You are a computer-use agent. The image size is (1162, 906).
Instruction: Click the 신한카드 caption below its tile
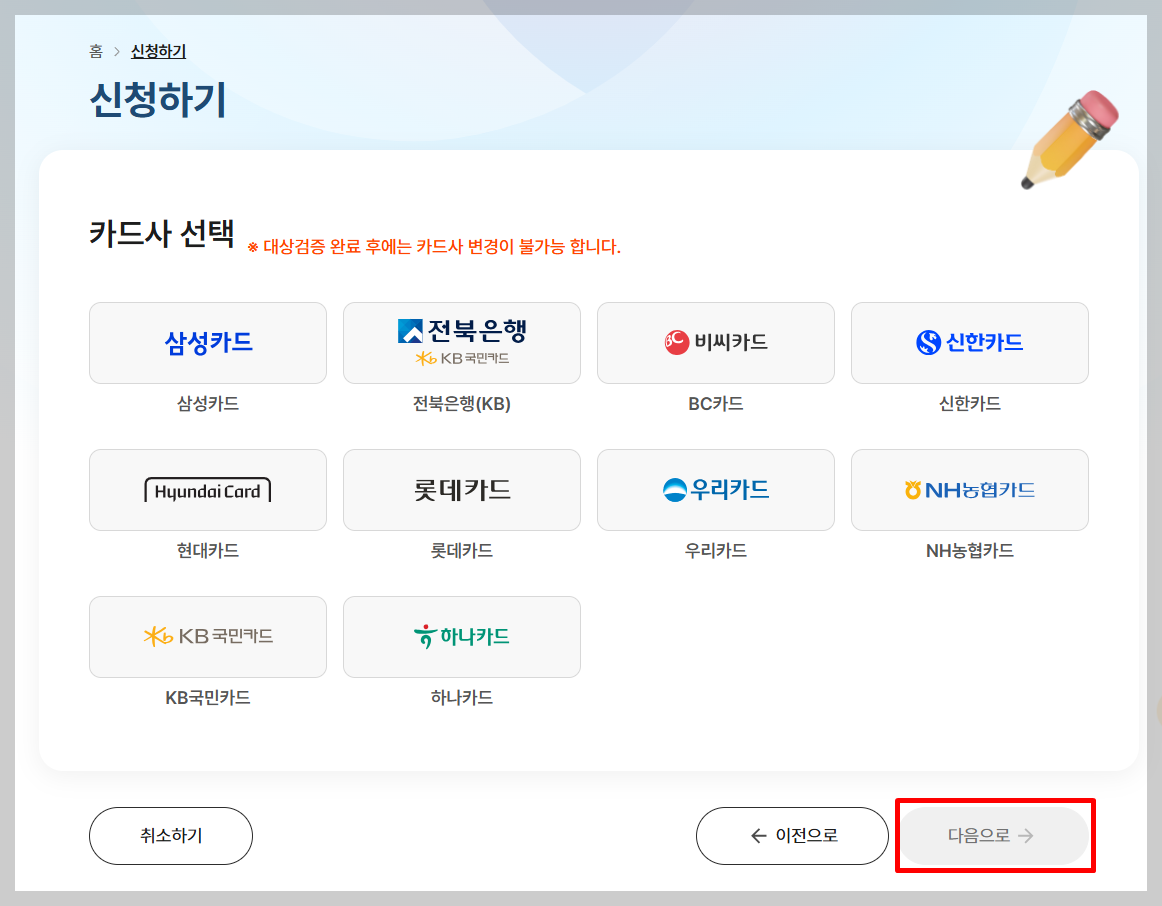point(969,404)
